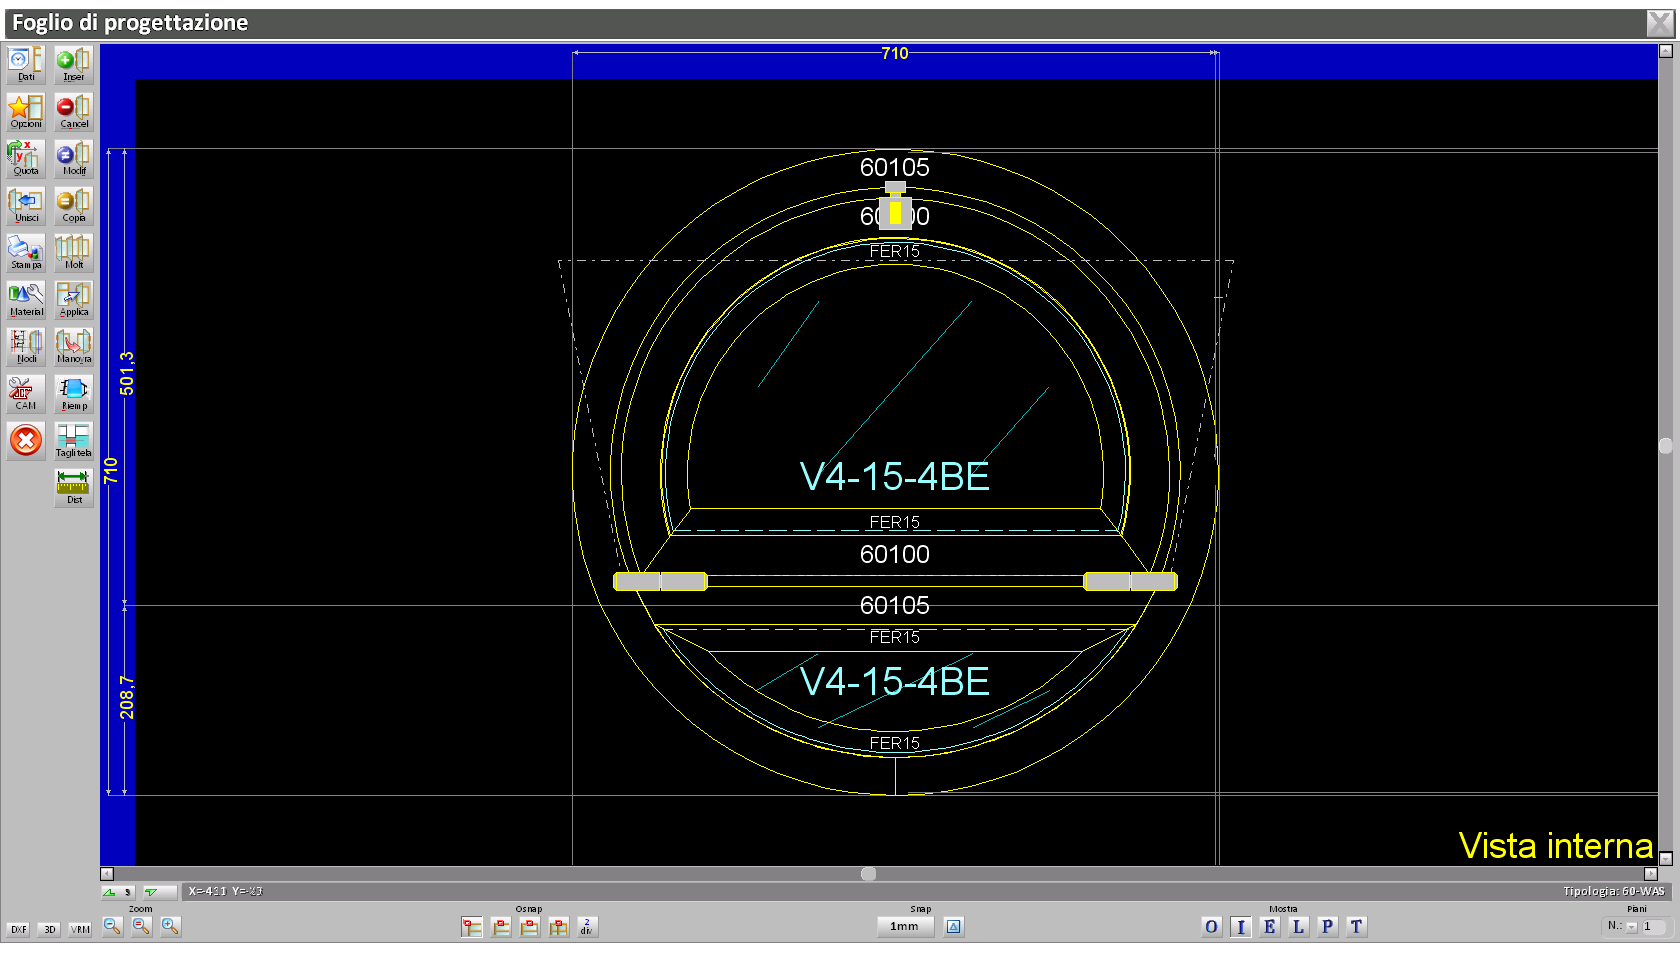Click the vertical scrollbar thumb
Screen dimensions: 1680x953
click(x=1666, y=446)
